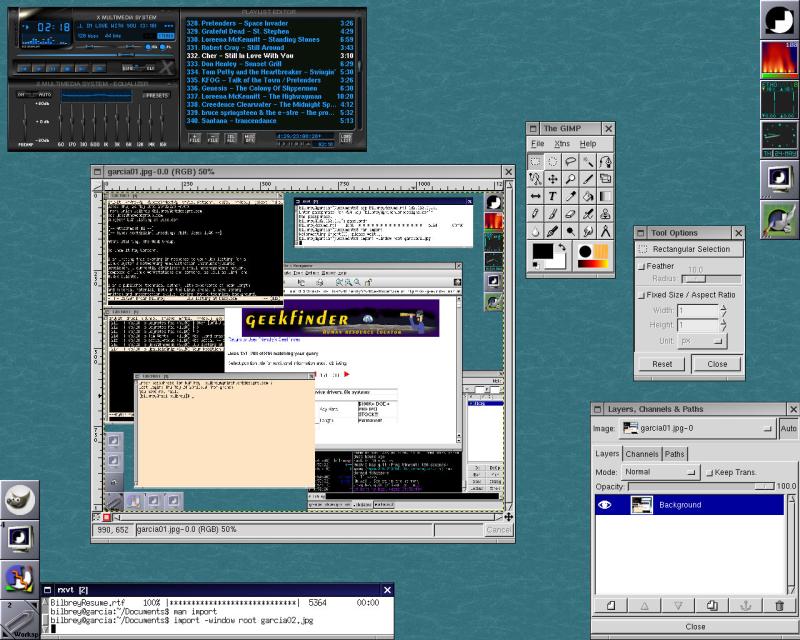The width and height of the screenshot is (800, 640).
Task: Open the Xtns menu in GIMP
Action: click(x=563, y=144)
